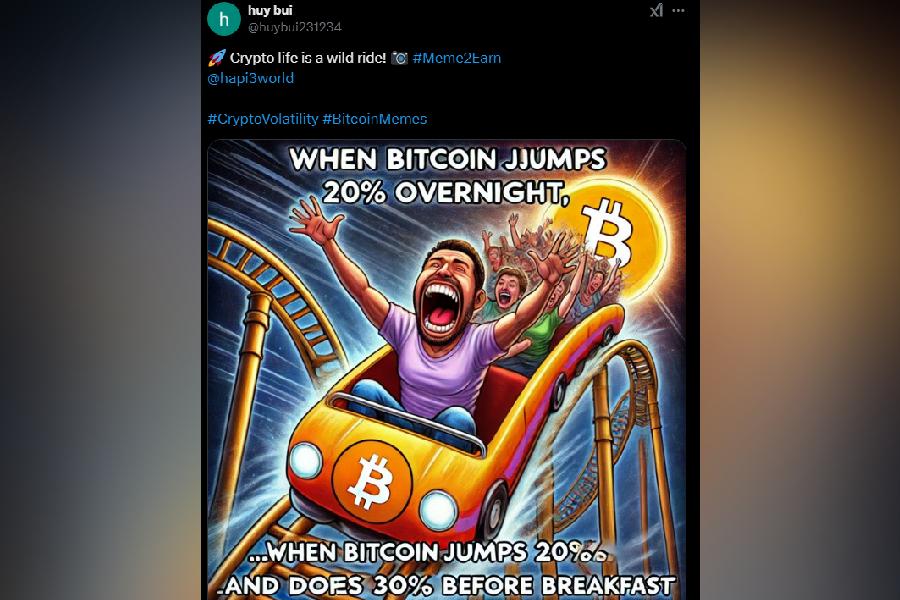Open the huy bui display name
The height and width of the screenshot is (600, 900).
tap(270, 10)
